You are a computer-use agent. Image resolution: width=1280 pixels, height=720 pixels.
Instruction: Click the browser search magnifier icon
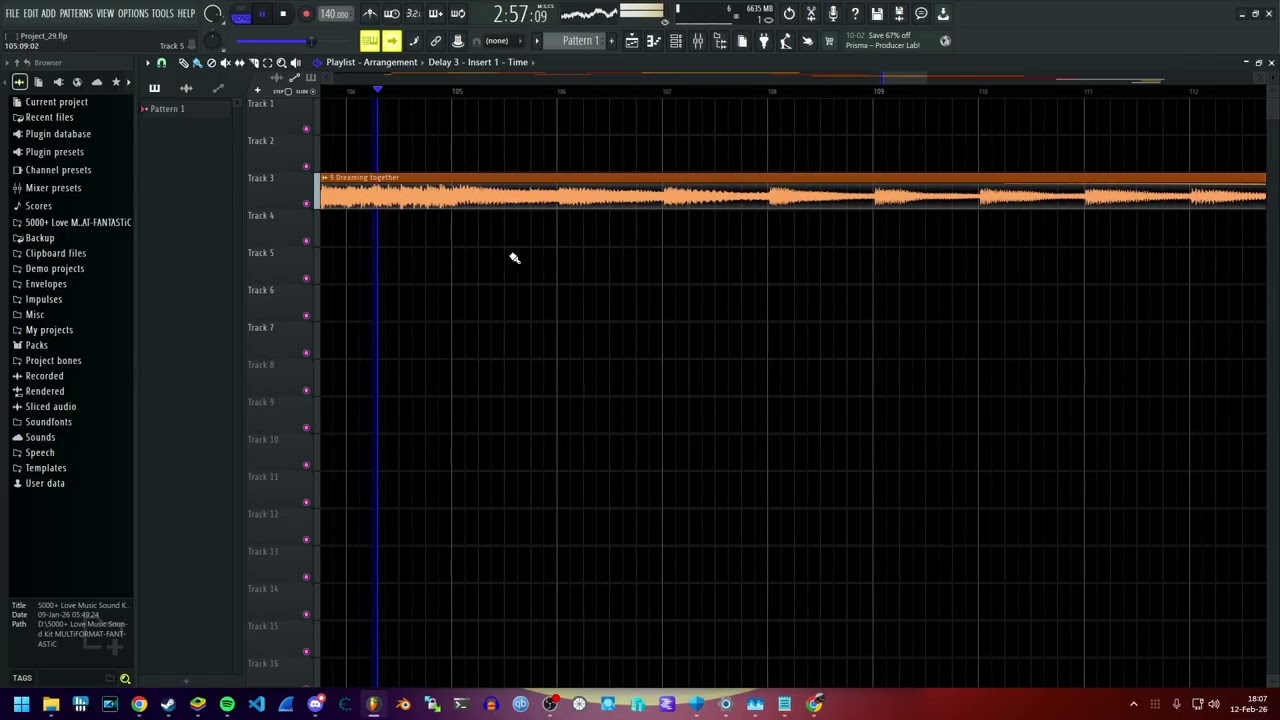click(125, 679)
